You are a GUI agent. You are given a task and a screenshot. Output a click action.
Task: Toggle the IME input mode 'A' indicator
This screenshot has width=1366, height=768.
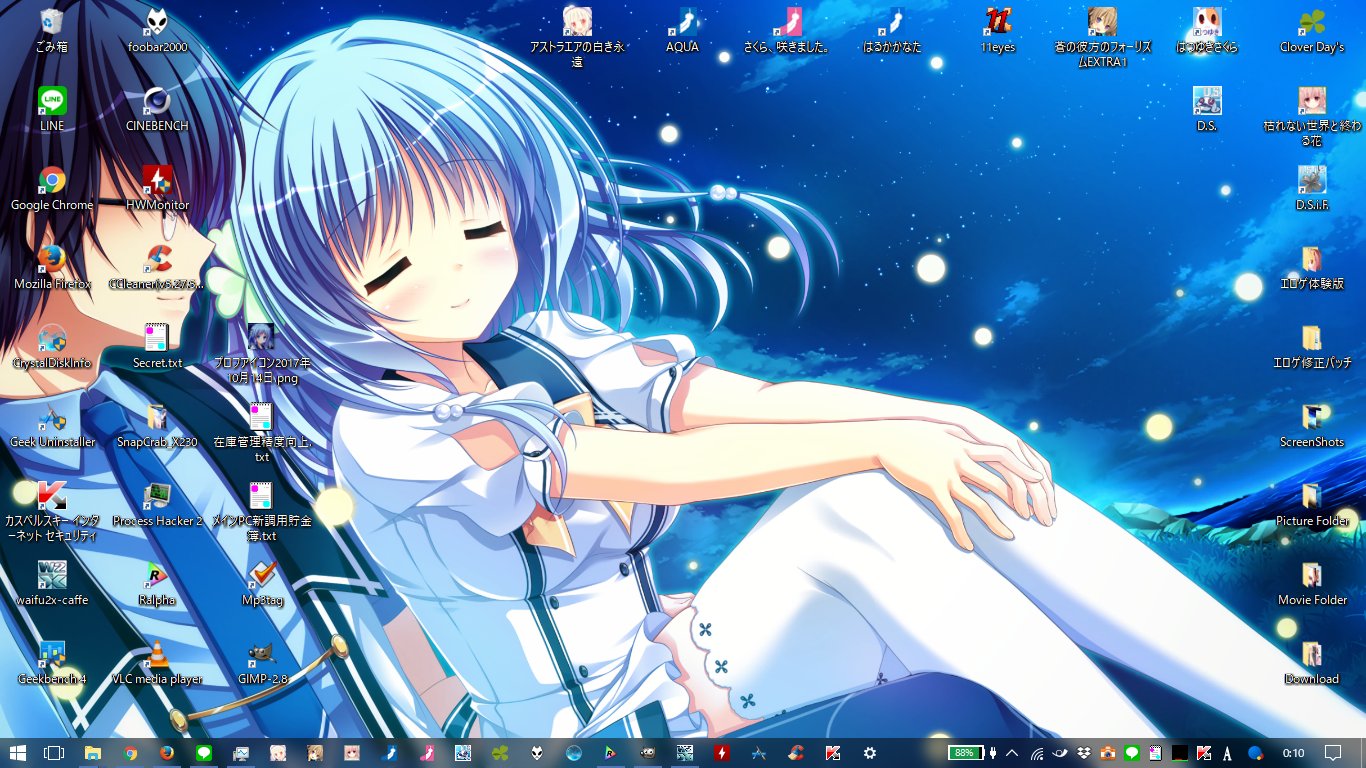[x=1227, y=752]
